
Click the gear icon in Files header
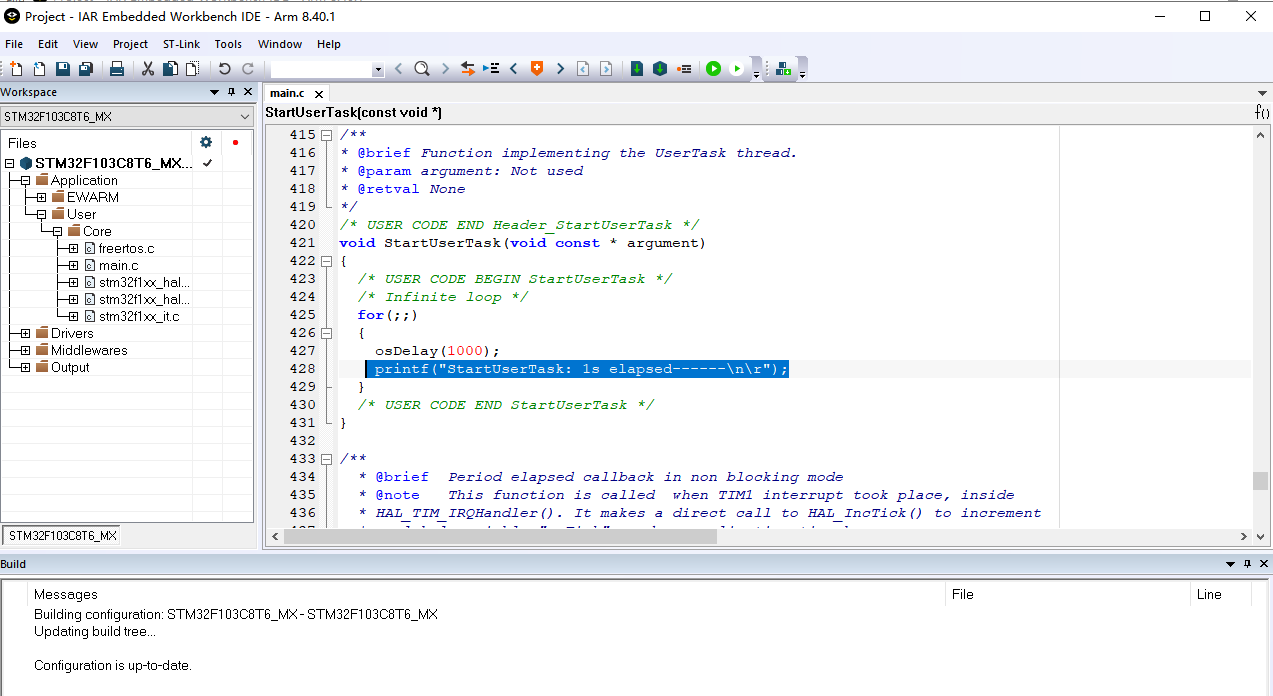pyautogui.click(x=206, y=142)
